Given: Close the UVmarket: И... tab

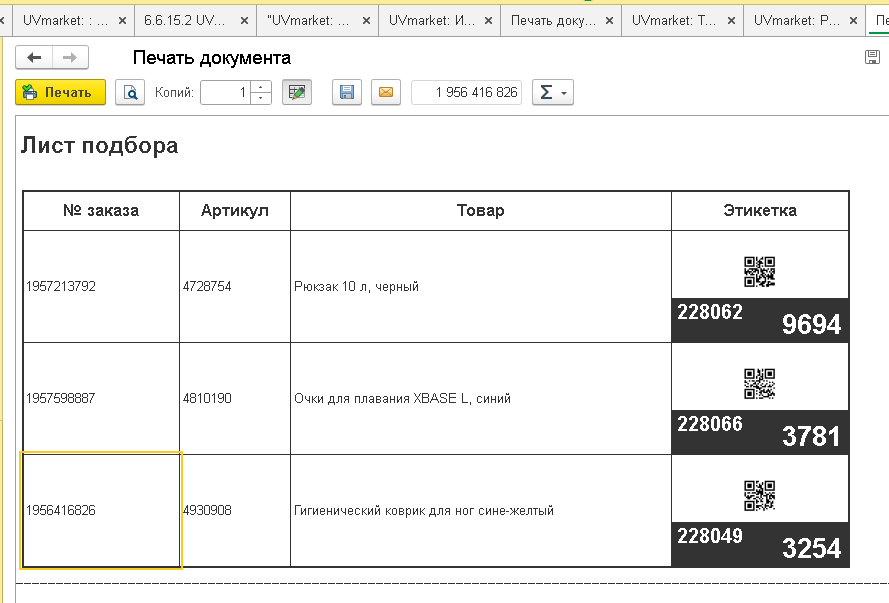Looking at the screenshot, I should click(x=488, y=21).
